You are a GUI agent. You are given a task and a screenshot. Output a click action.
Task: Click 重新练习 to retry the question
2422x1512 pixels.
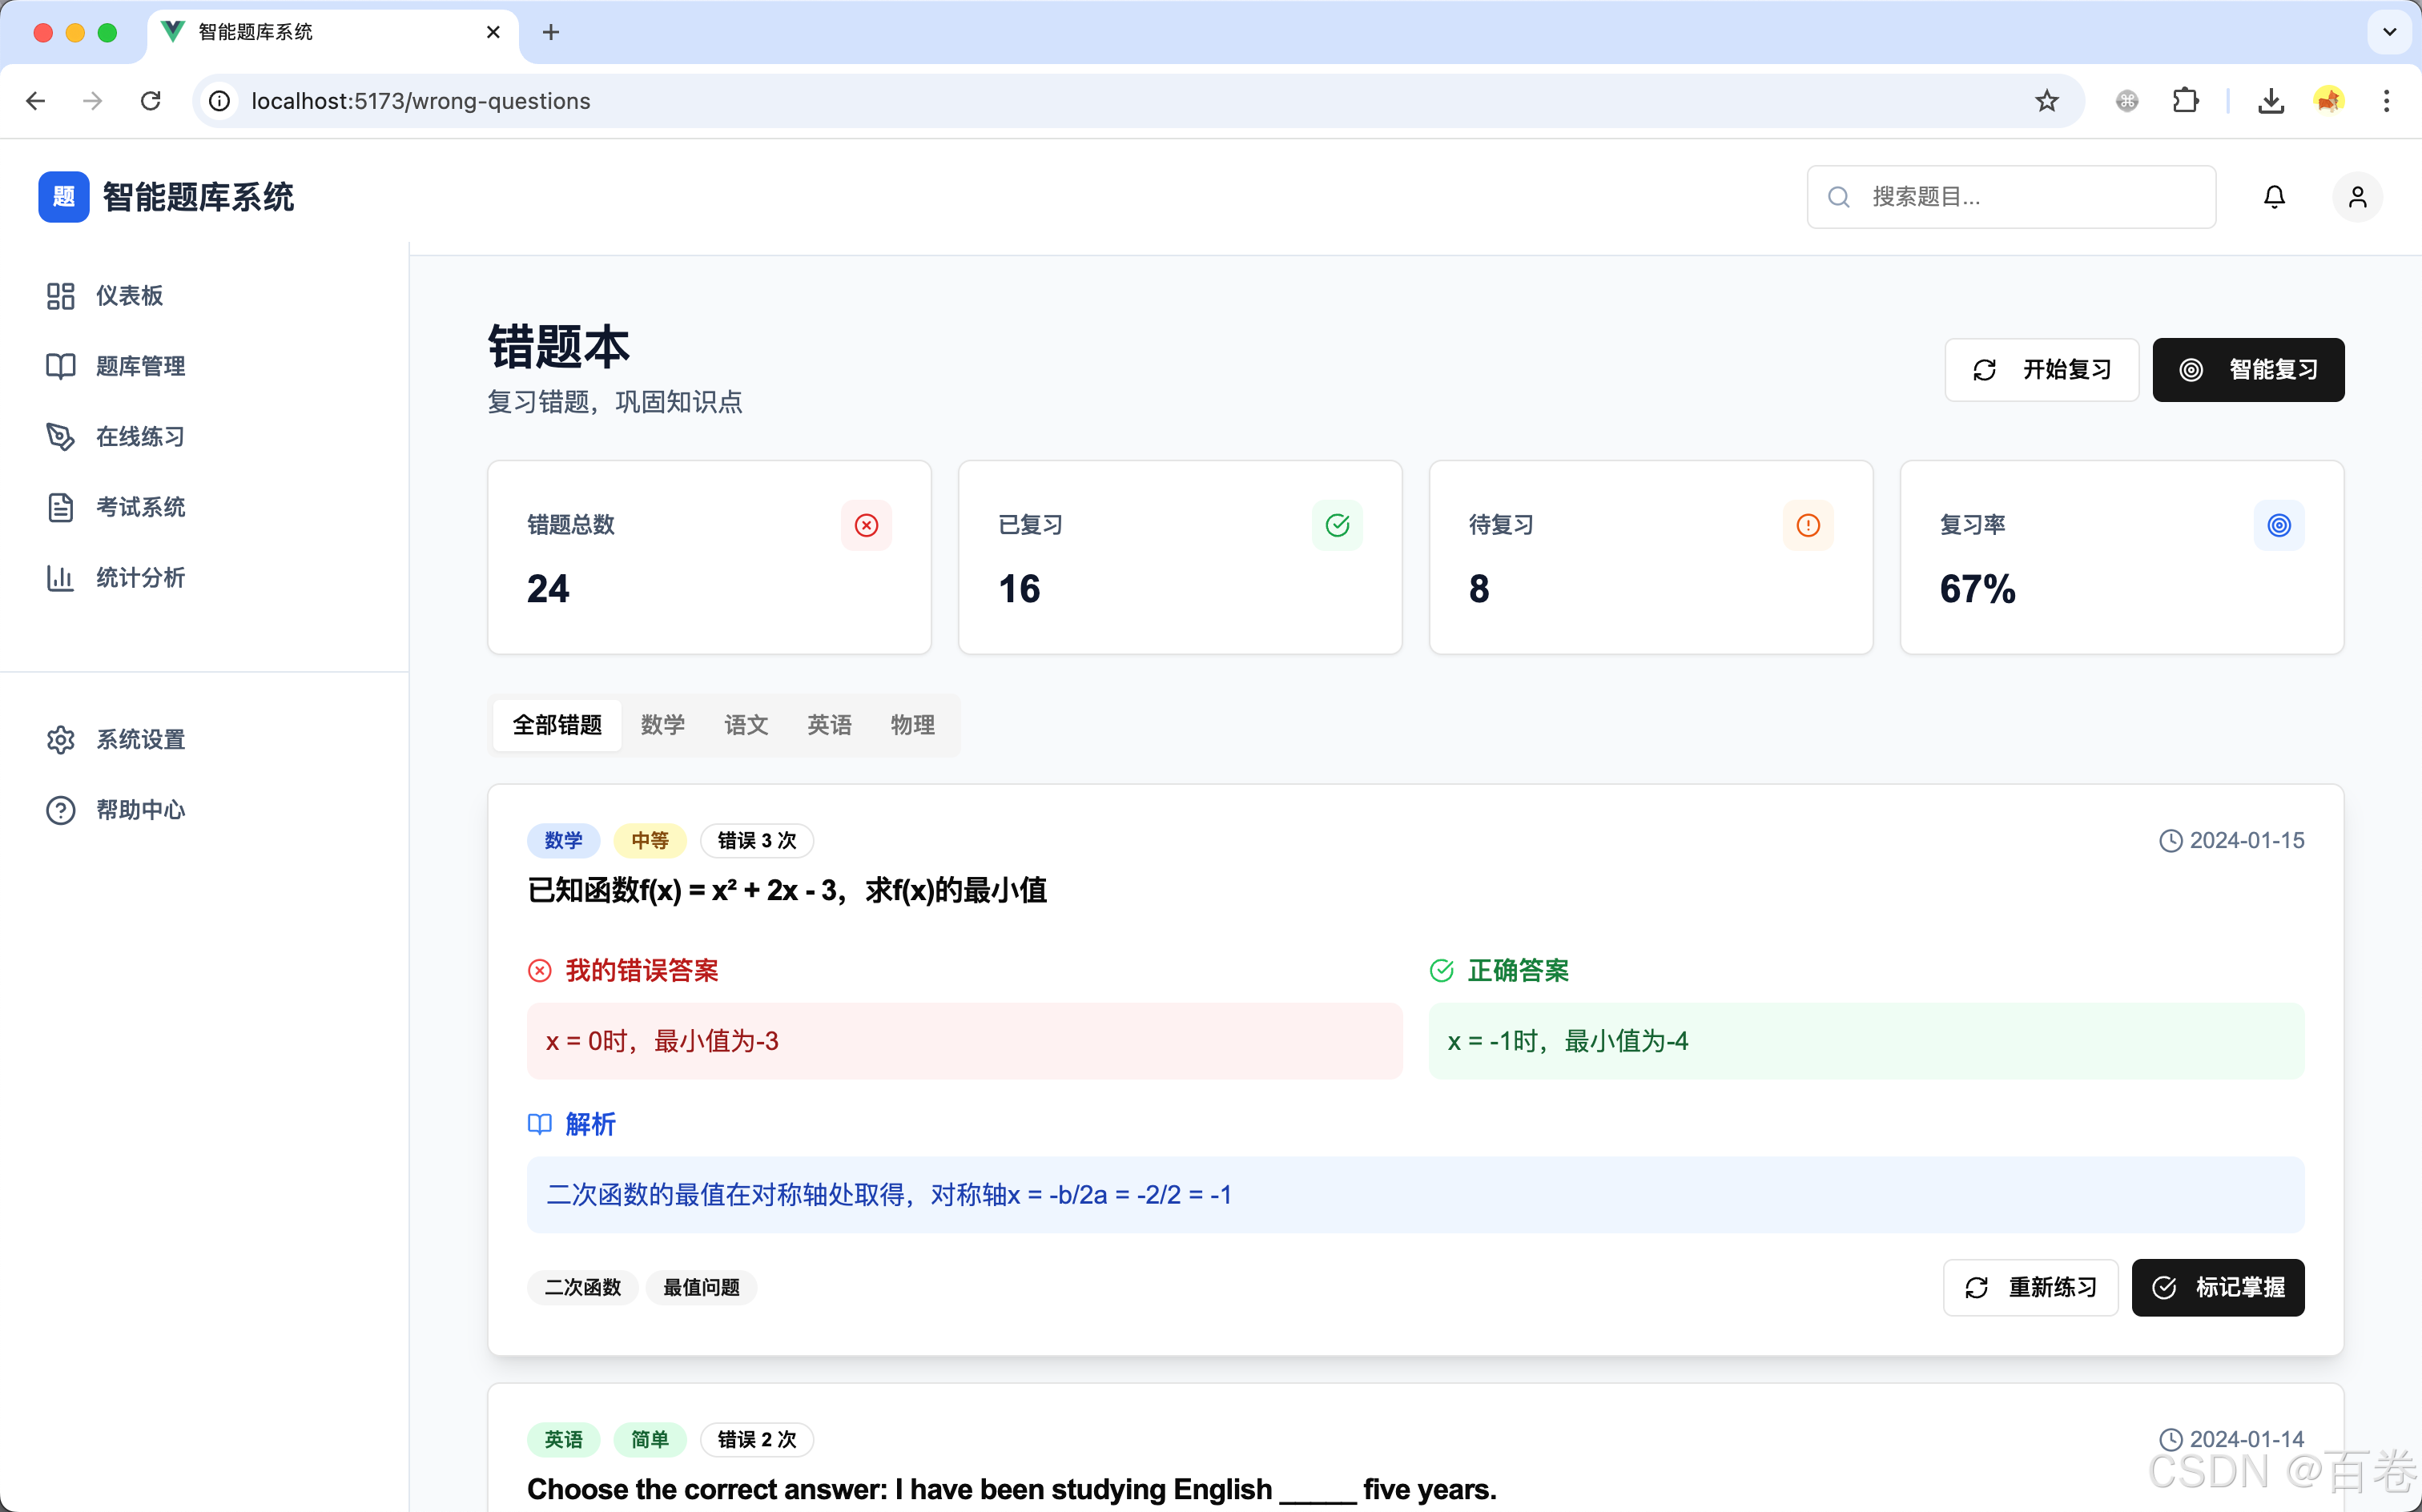click(2030, 1288)
